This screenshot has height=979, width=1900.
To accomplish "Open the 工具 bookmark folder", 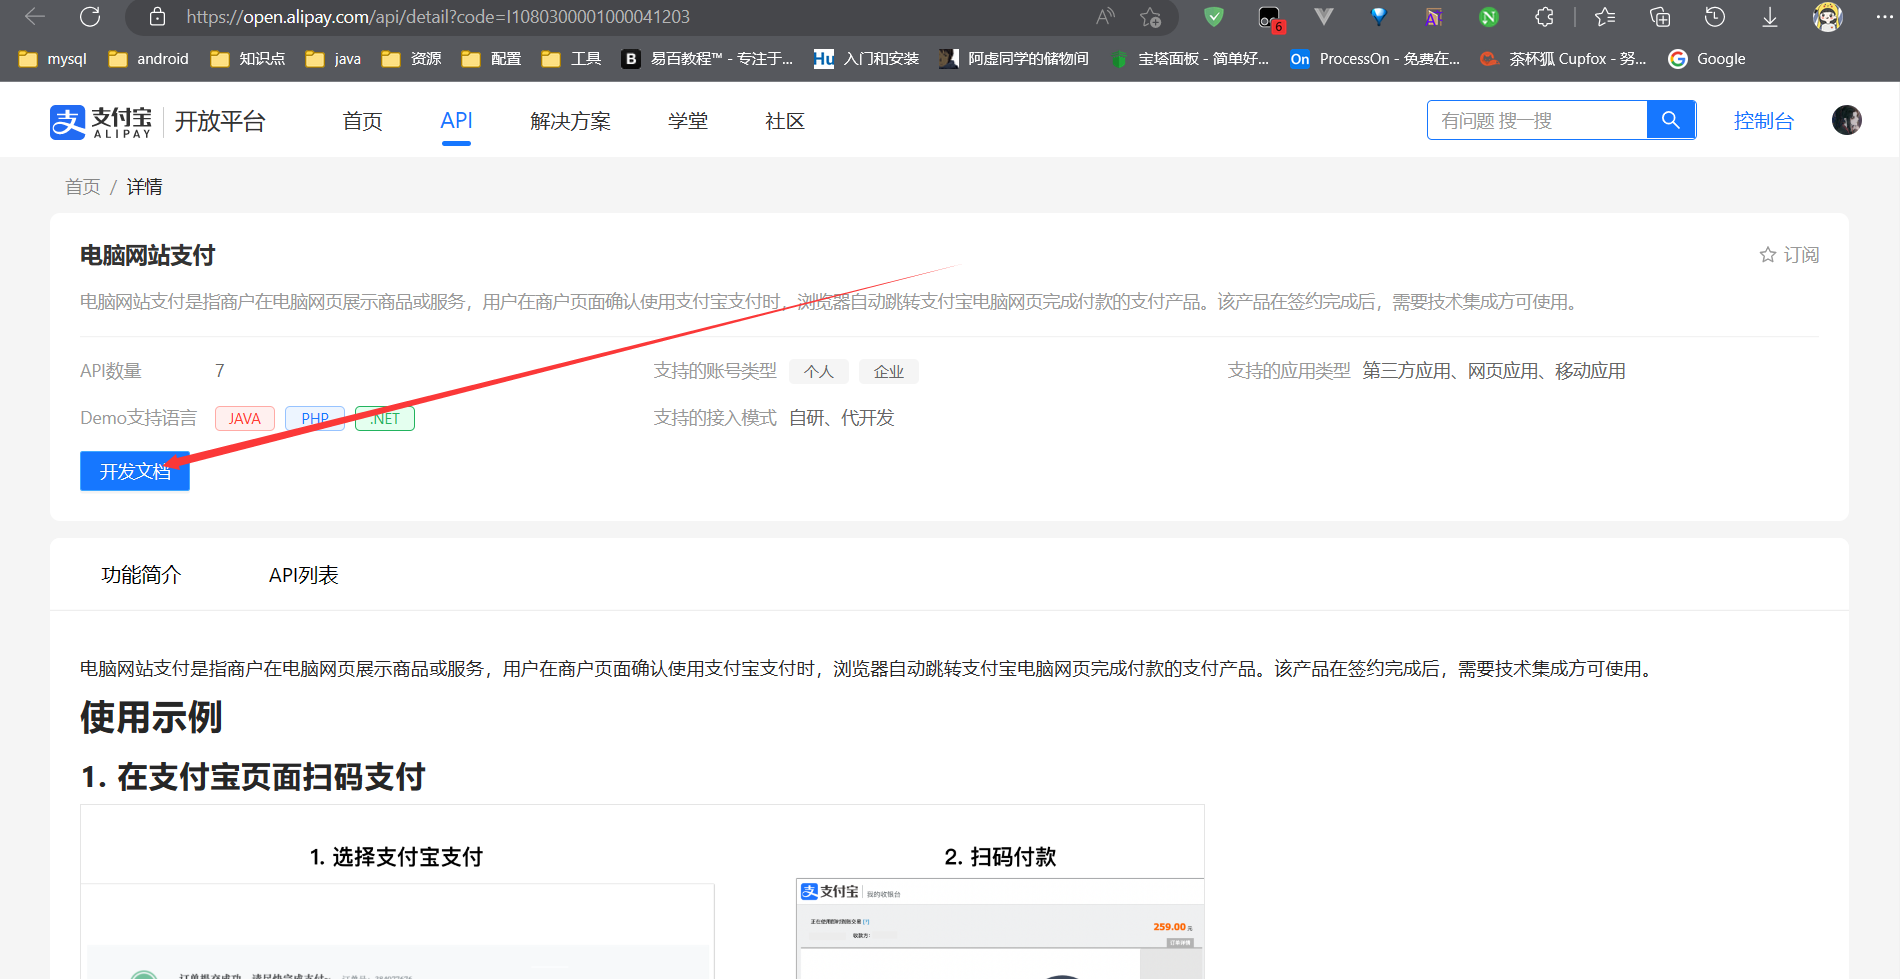I will (x=571, y=59).
